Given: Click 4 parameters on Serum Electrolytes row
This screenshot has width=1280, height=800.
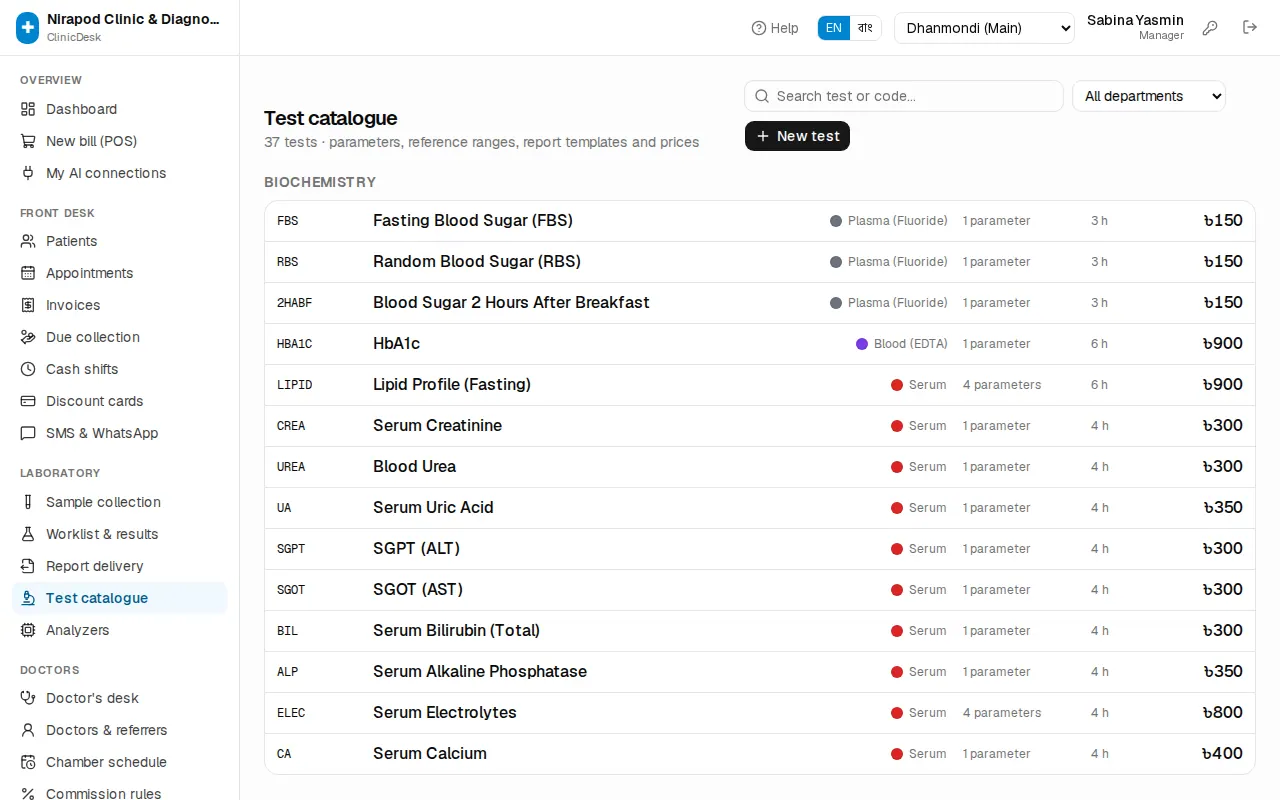Looking at the screenshot, I should (x=1002, y=713).
